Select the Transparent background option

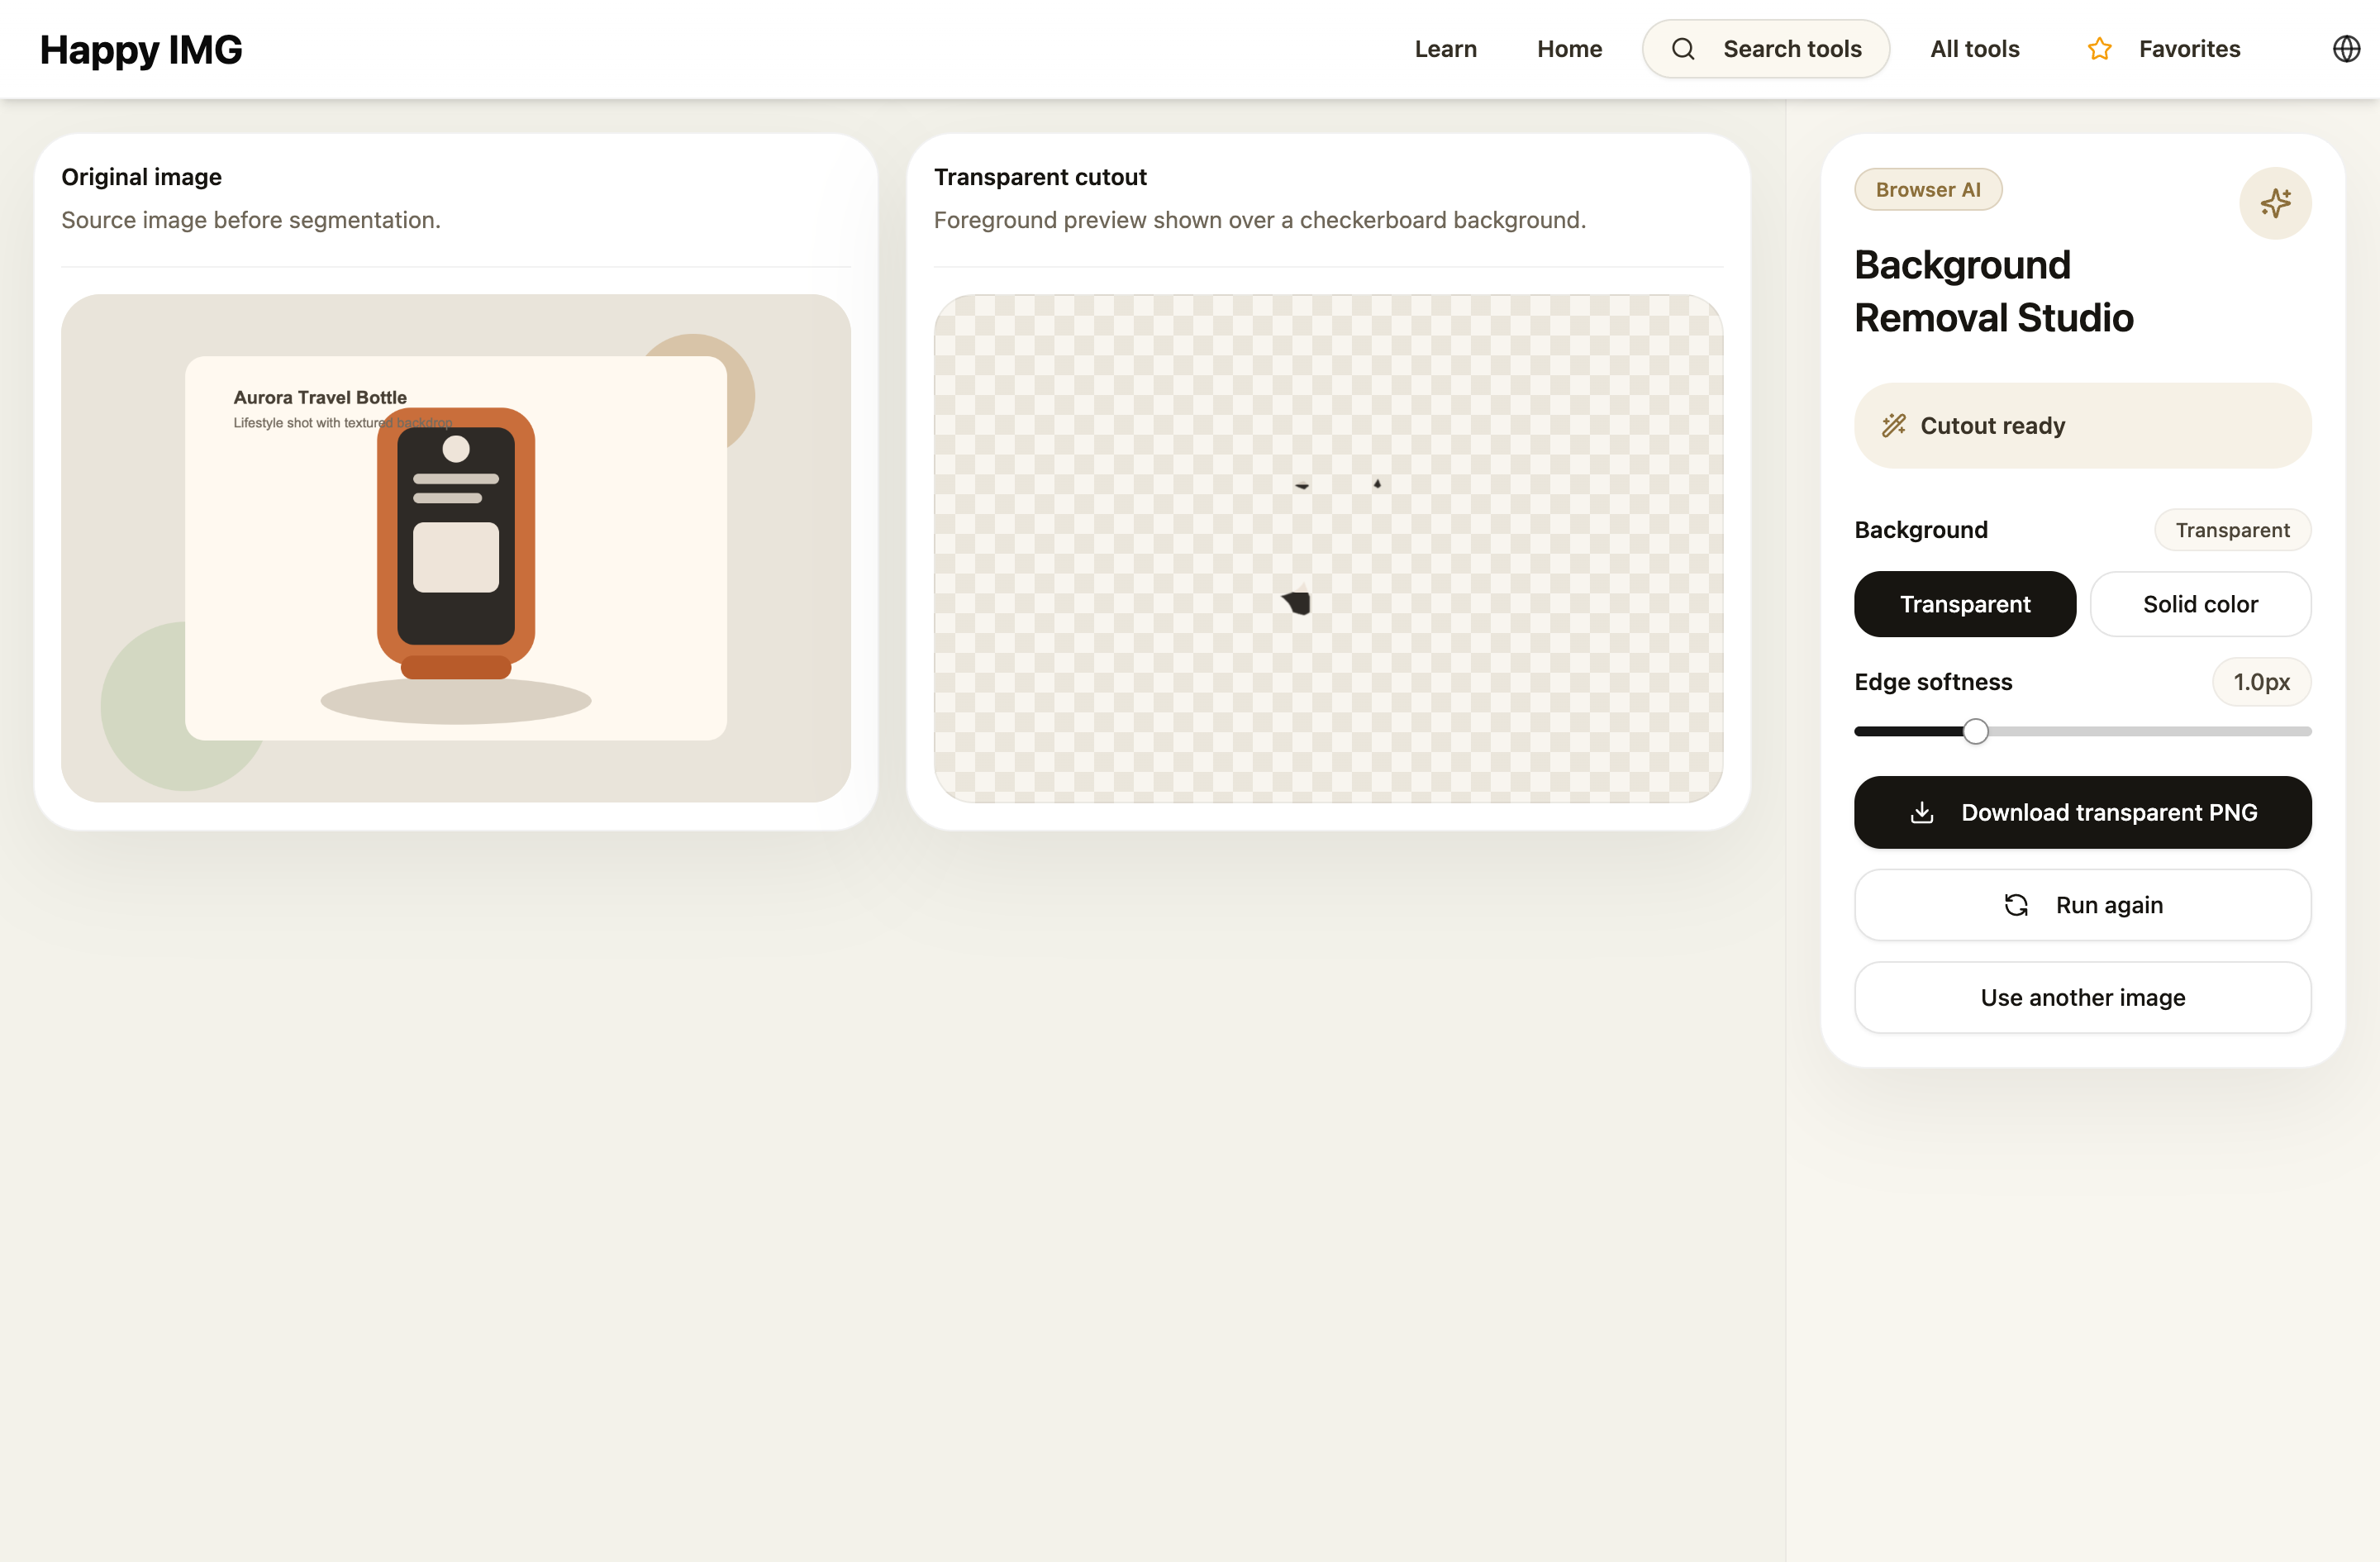tap(1965, 604)
